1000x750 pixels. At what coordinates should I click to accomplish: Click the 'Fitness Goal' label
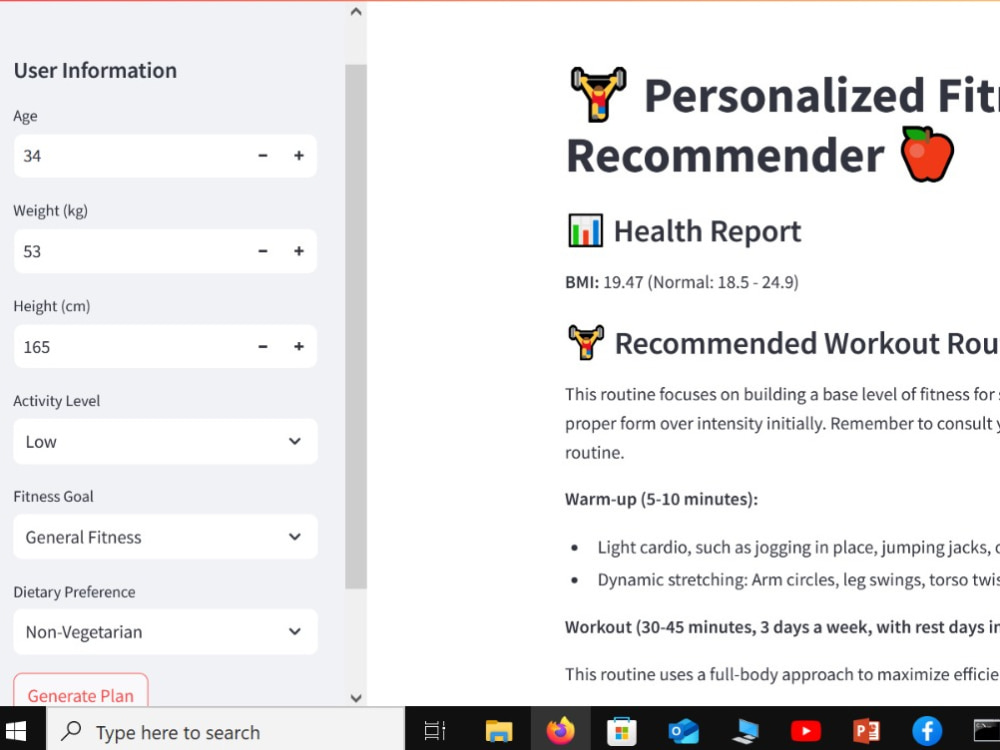54,496
